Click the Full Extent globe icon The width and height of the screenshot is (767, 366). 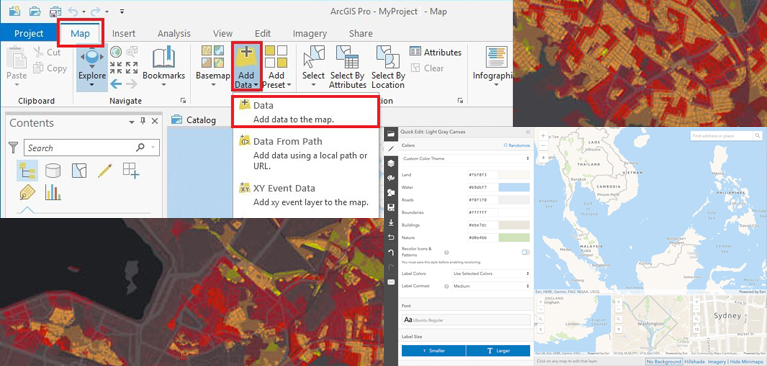point(116,52)
